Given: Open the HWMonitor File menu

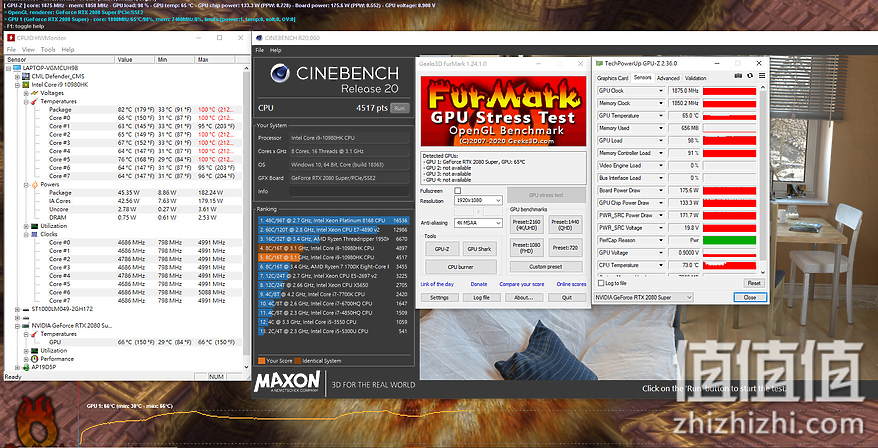Looking at the screenshot, I should click(x=12, y=50).
